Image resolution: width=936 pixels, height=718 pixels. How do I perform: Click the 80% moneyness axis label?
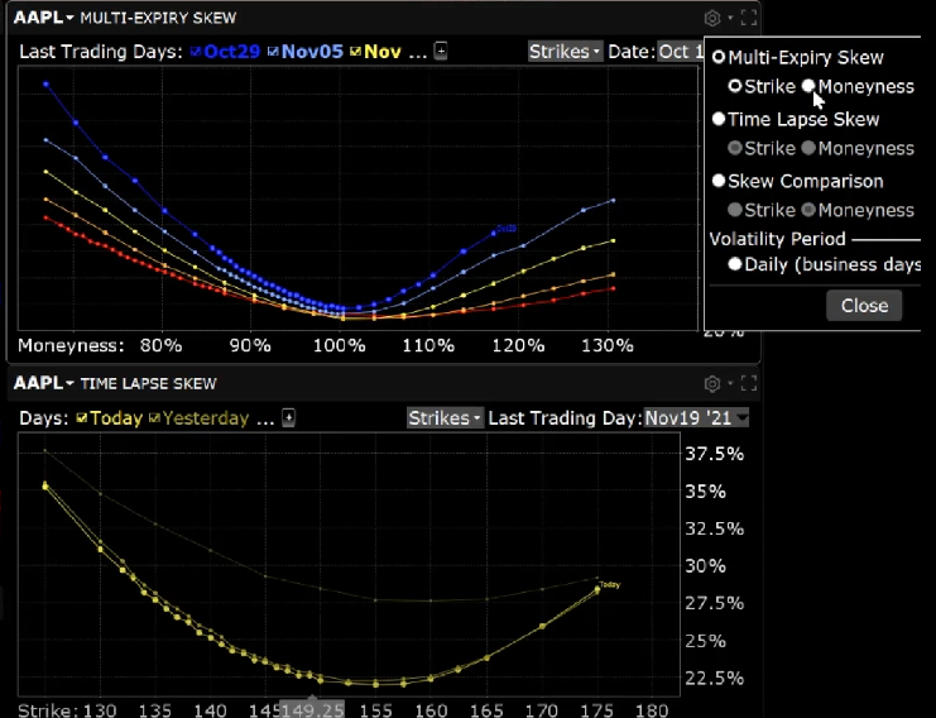click(x=161, y=346)
